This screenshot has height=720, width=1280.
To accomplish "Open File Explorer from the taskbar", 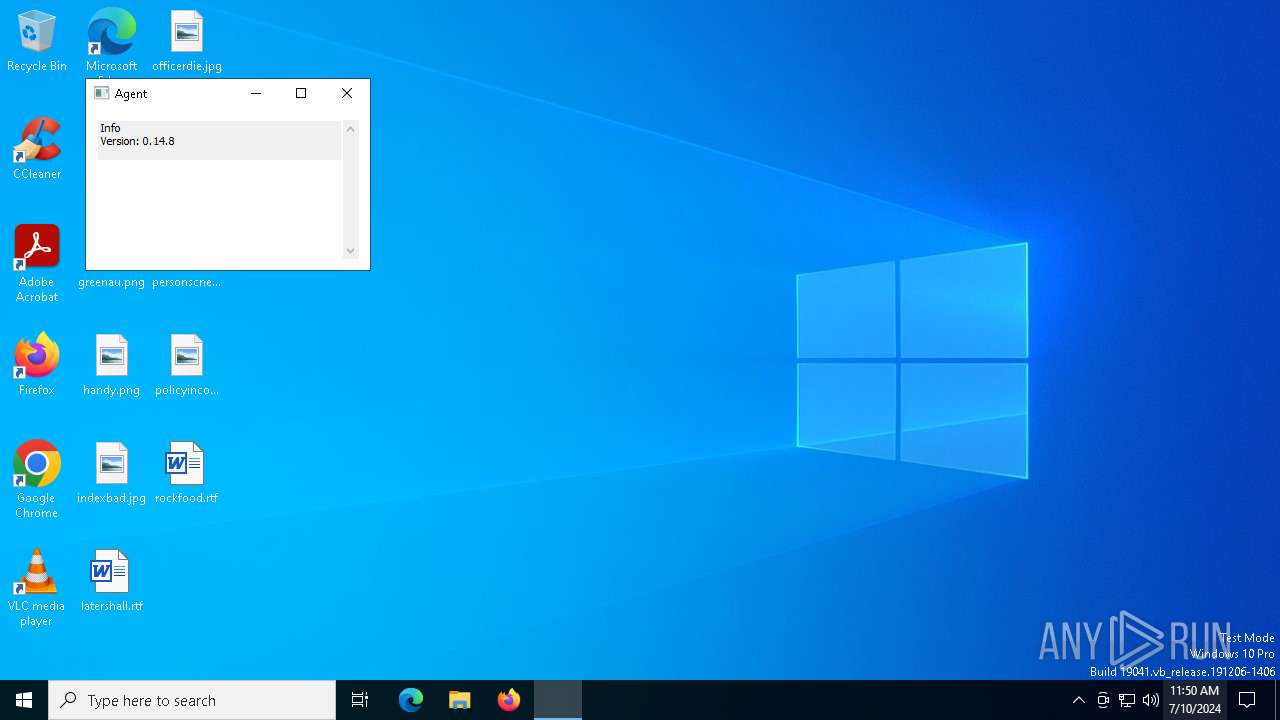I will click(459, 700).
